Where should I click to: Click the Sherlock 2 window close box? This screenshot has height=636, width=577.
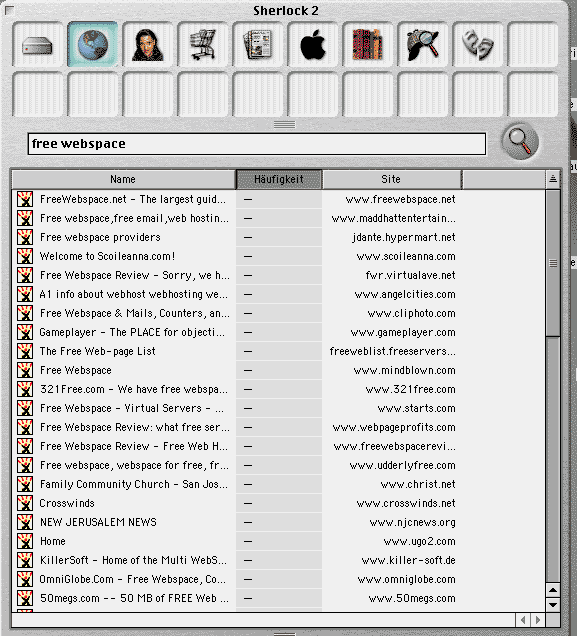(9, 10)
